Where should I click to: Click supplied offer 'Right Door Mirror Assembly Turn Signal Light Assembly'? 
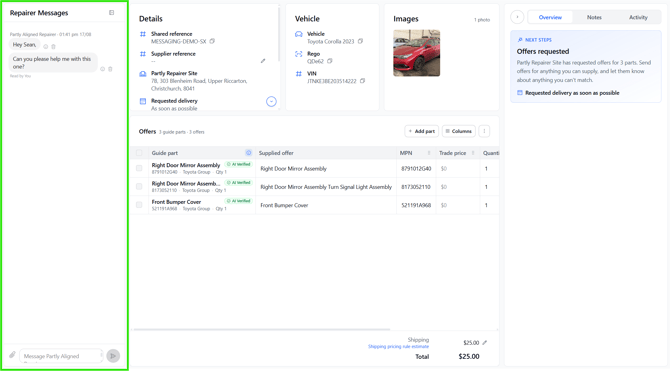coord(326,187)
